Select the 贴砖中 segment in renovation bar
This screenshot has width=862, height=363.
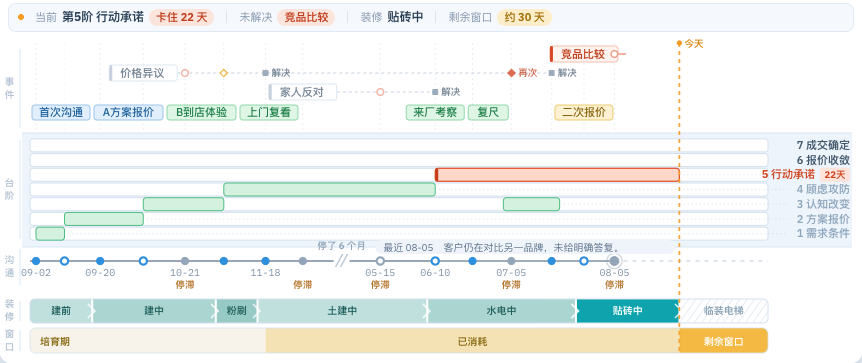point(628,311)
